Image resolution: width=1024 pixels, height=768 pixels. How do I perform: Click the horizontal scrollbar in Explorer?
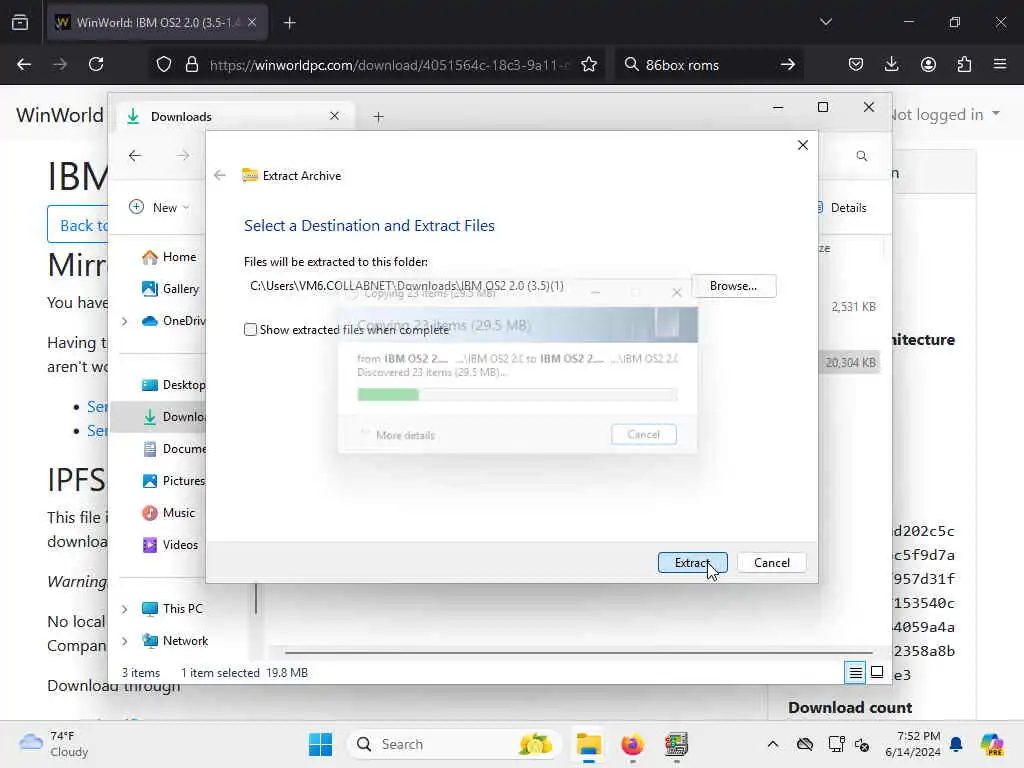click(x=579, y=652)
